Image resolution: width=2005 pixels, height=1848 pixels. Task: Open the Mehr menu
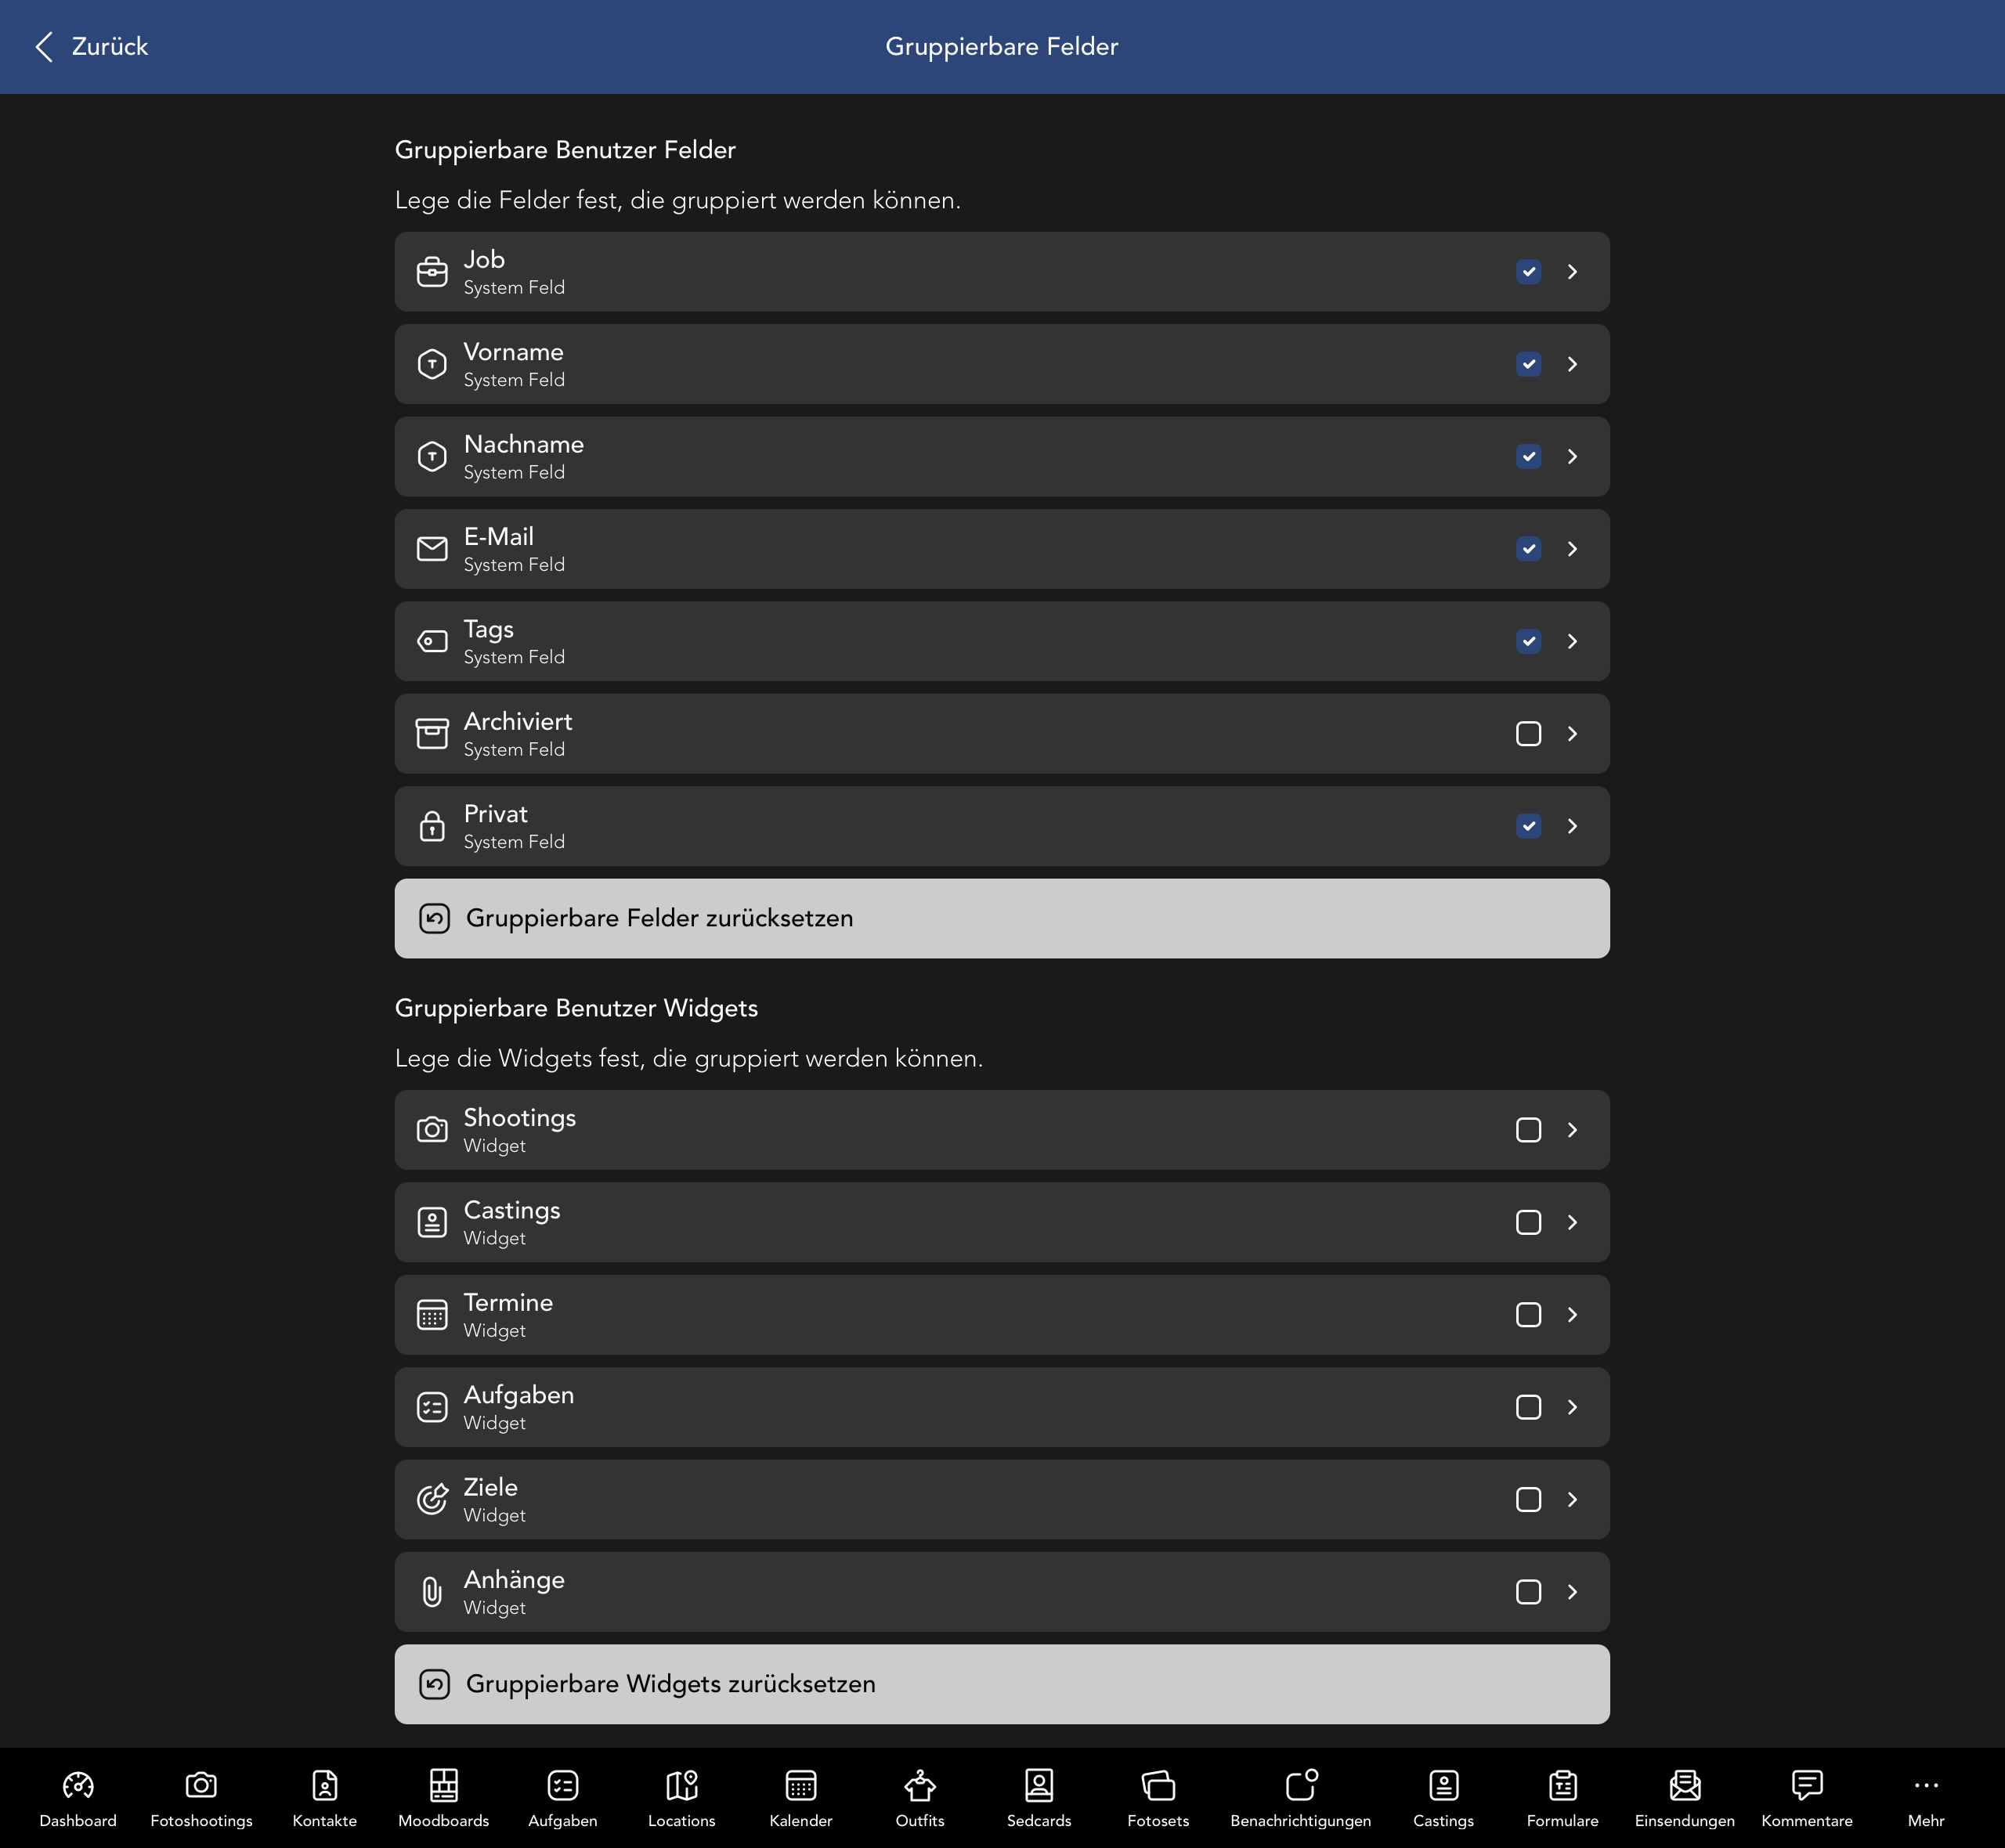pyautogui.click(x=1925, y=1795)
